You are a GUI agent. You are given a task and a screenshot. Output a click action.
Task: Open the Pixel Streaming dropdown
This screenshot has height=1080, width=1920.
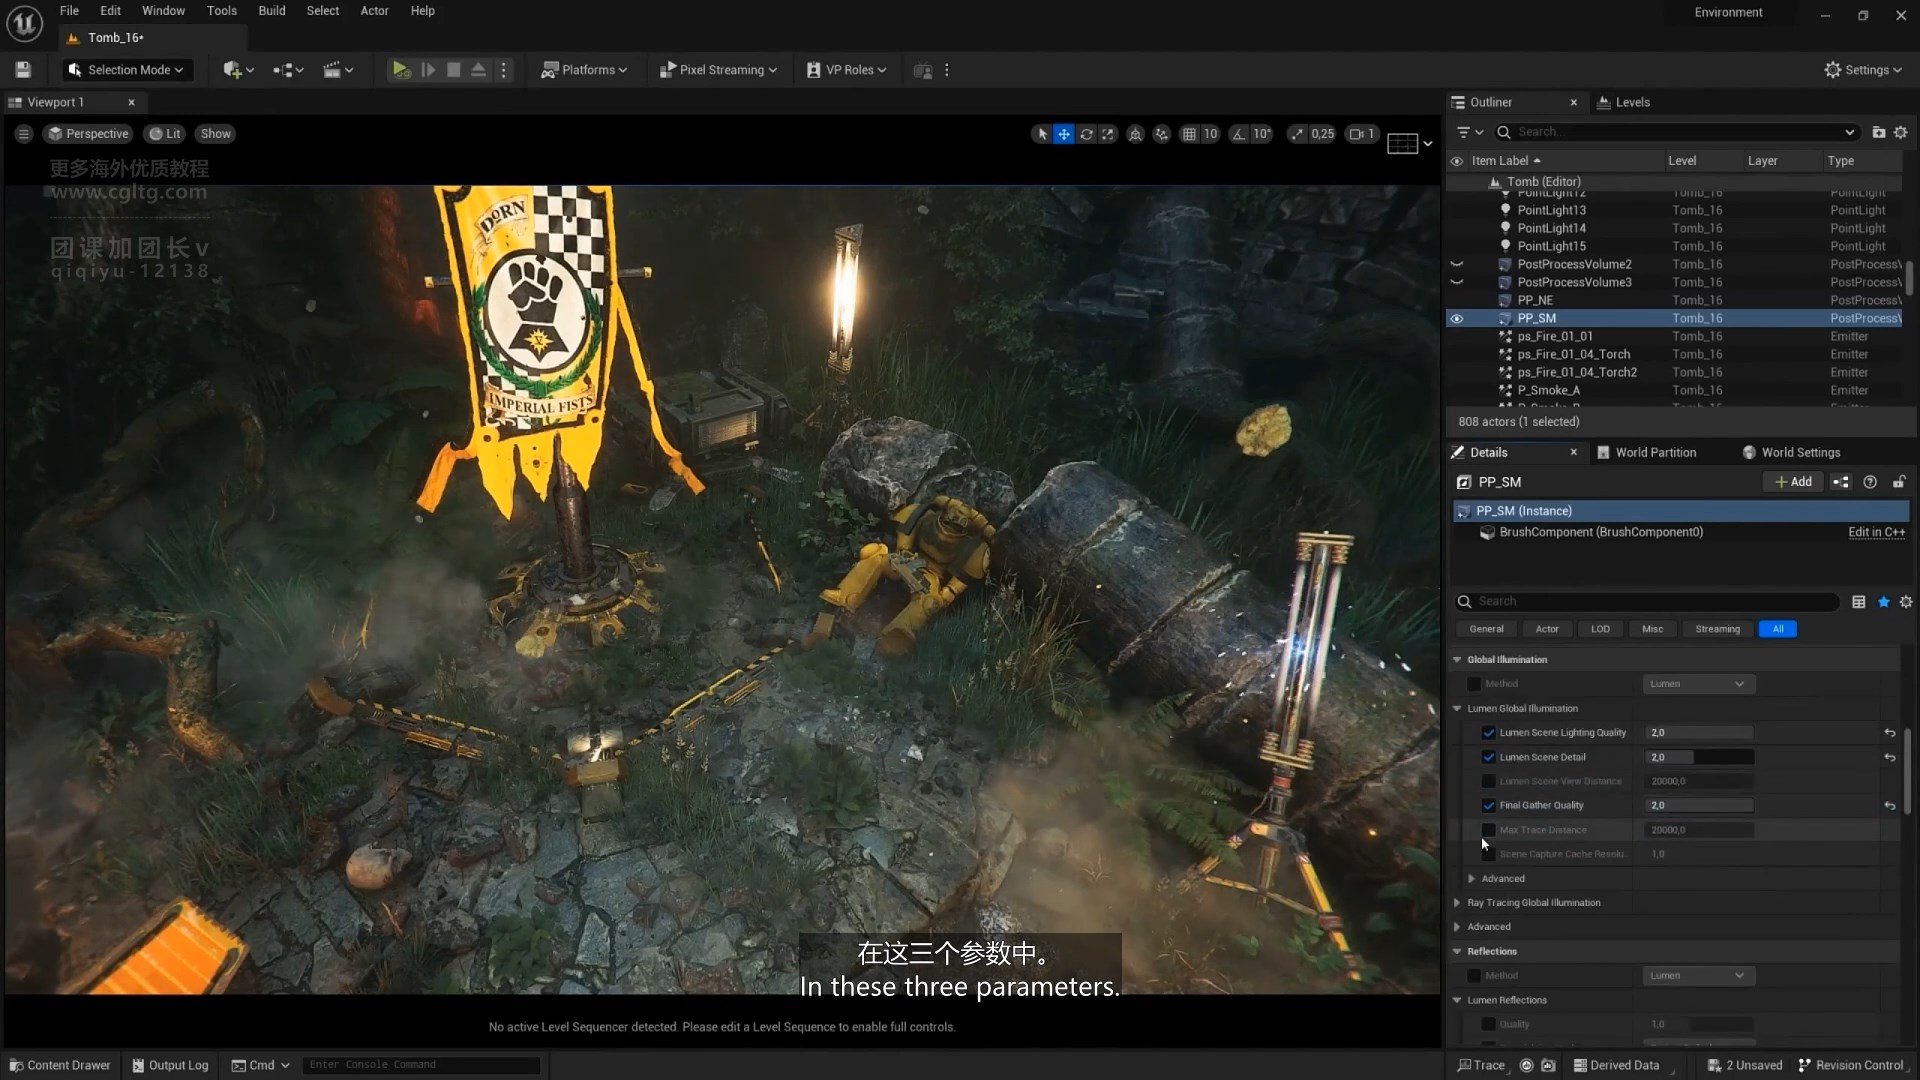[x=718, y=70]
